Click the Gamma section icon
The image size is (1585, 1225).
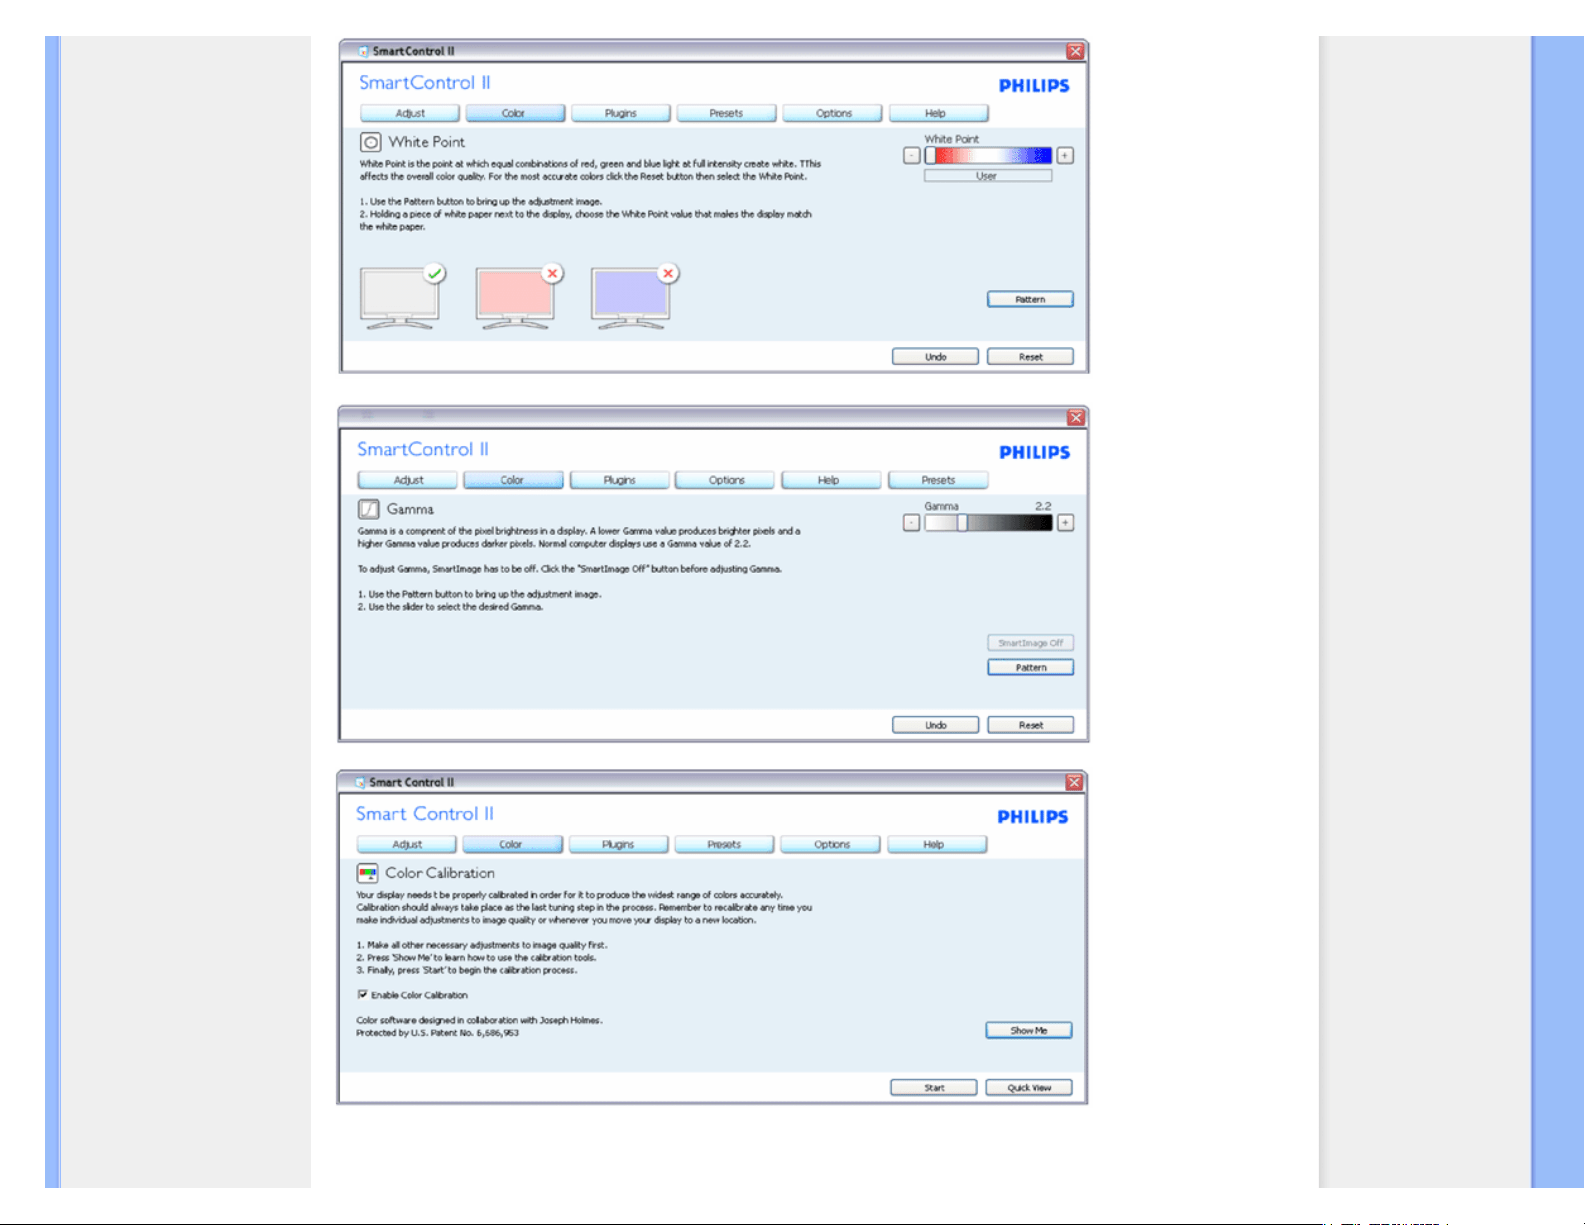(x=369, y=509)
